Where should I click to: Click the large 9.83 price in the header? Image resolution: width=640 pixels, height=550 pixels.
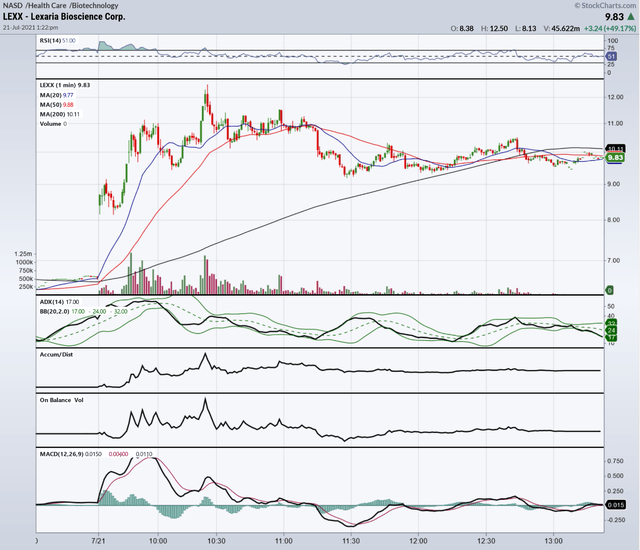pyautogui.click(x=615, y=17)
